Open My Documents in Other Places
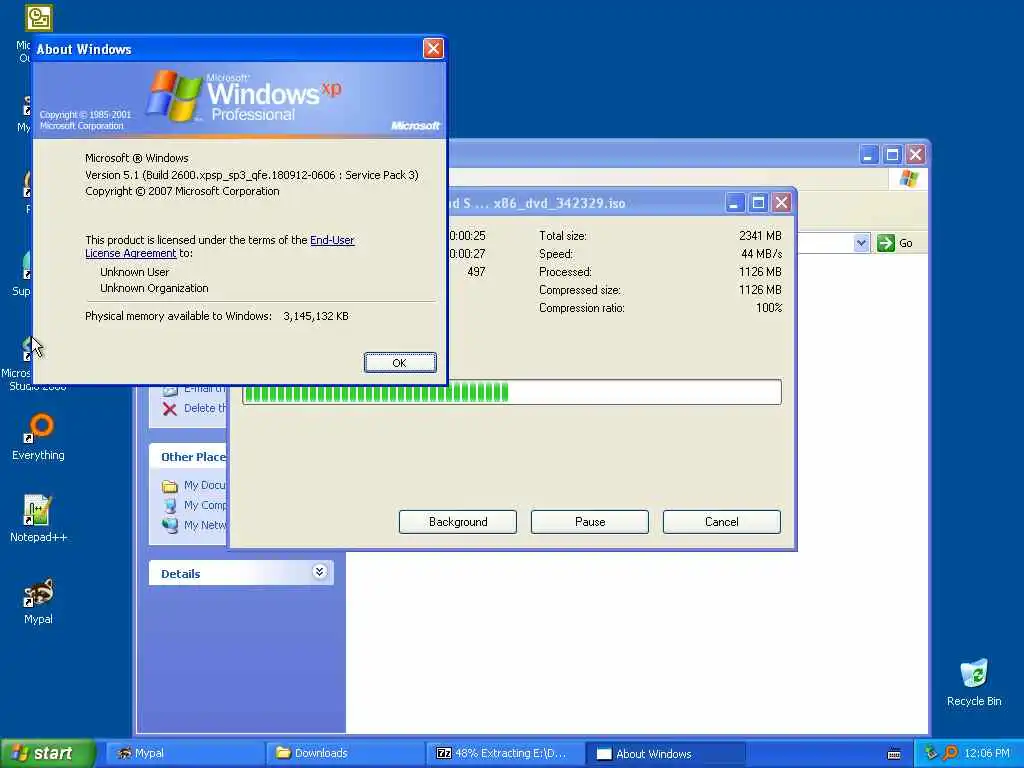The width and height of the screenshot is (1024, 768). tap(194, 485)
